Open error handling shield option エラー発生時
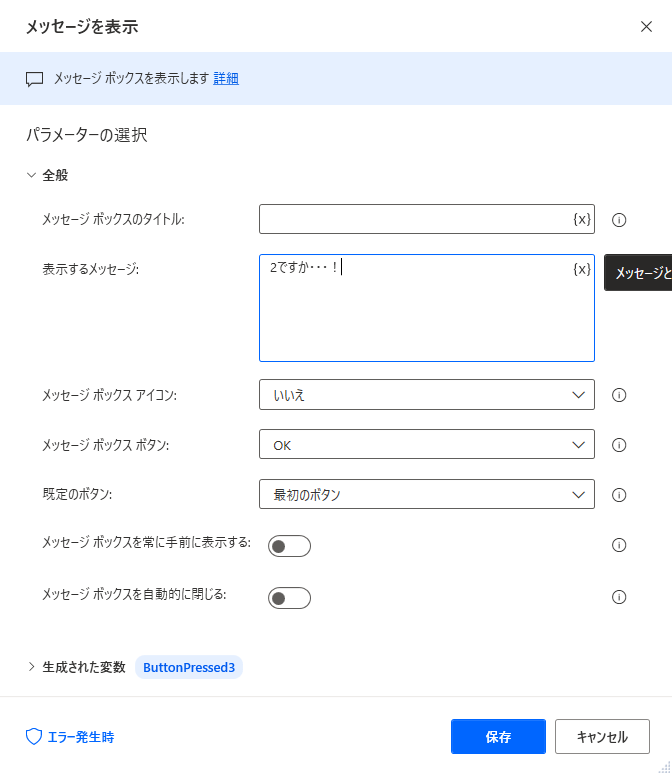The image size is (672, 775). pos(70,737)
